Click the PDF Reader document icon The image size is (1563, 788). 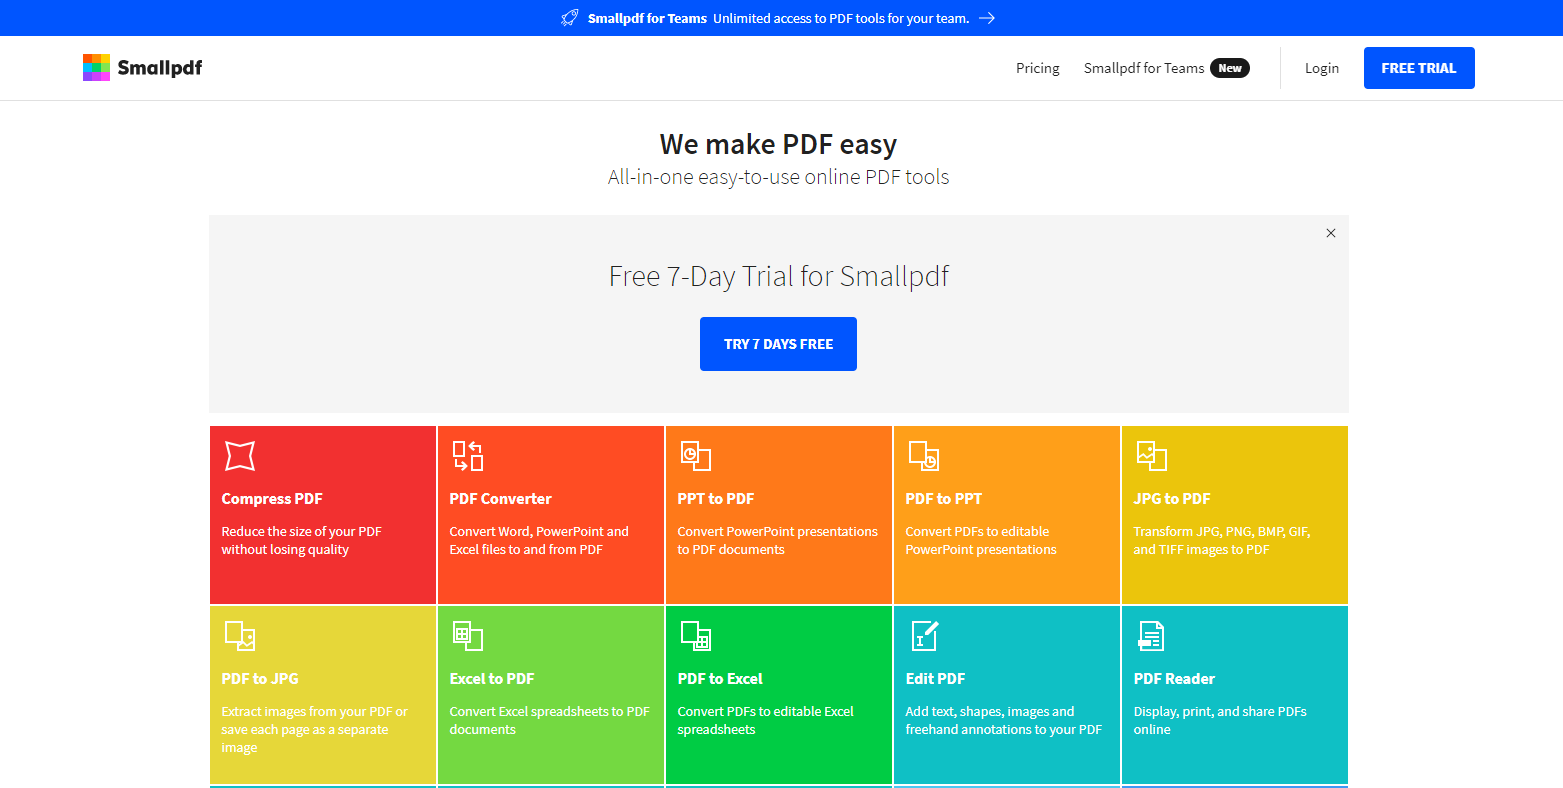coord(1152,635)
